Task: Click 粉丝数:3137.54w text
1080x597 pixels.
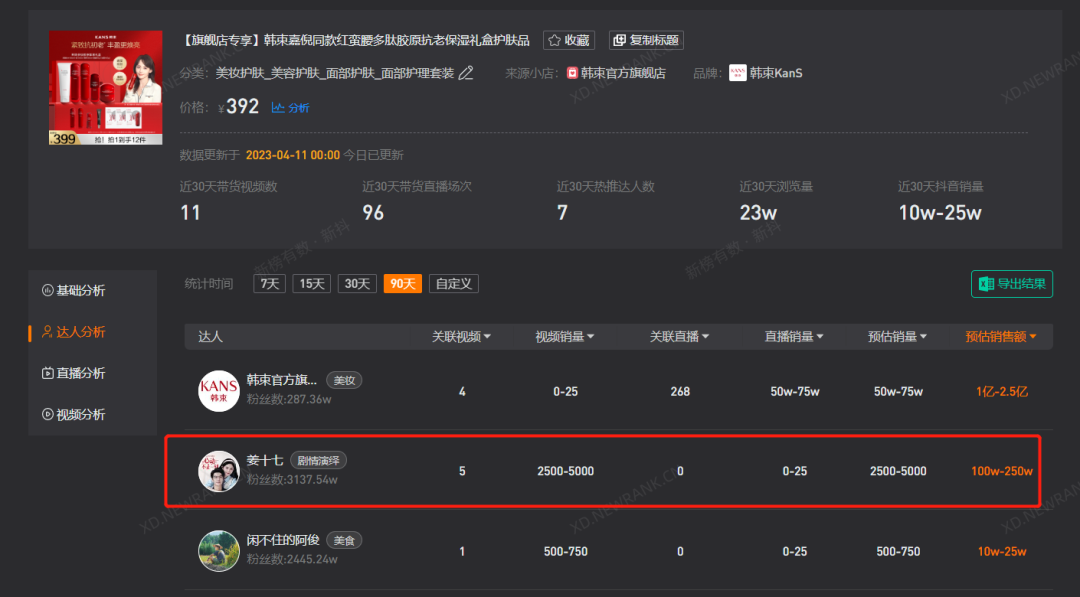Action: [x=292, y=479]
